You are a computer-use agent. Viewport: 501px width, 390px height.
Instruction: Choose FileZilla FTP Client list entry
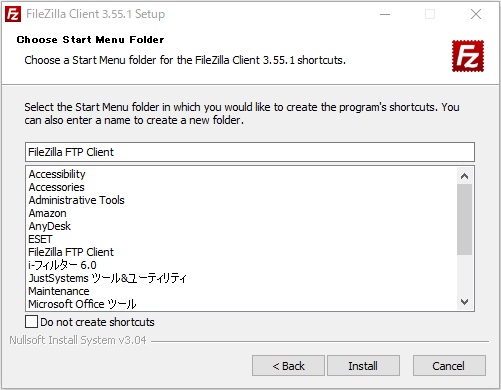click(71, 252)
